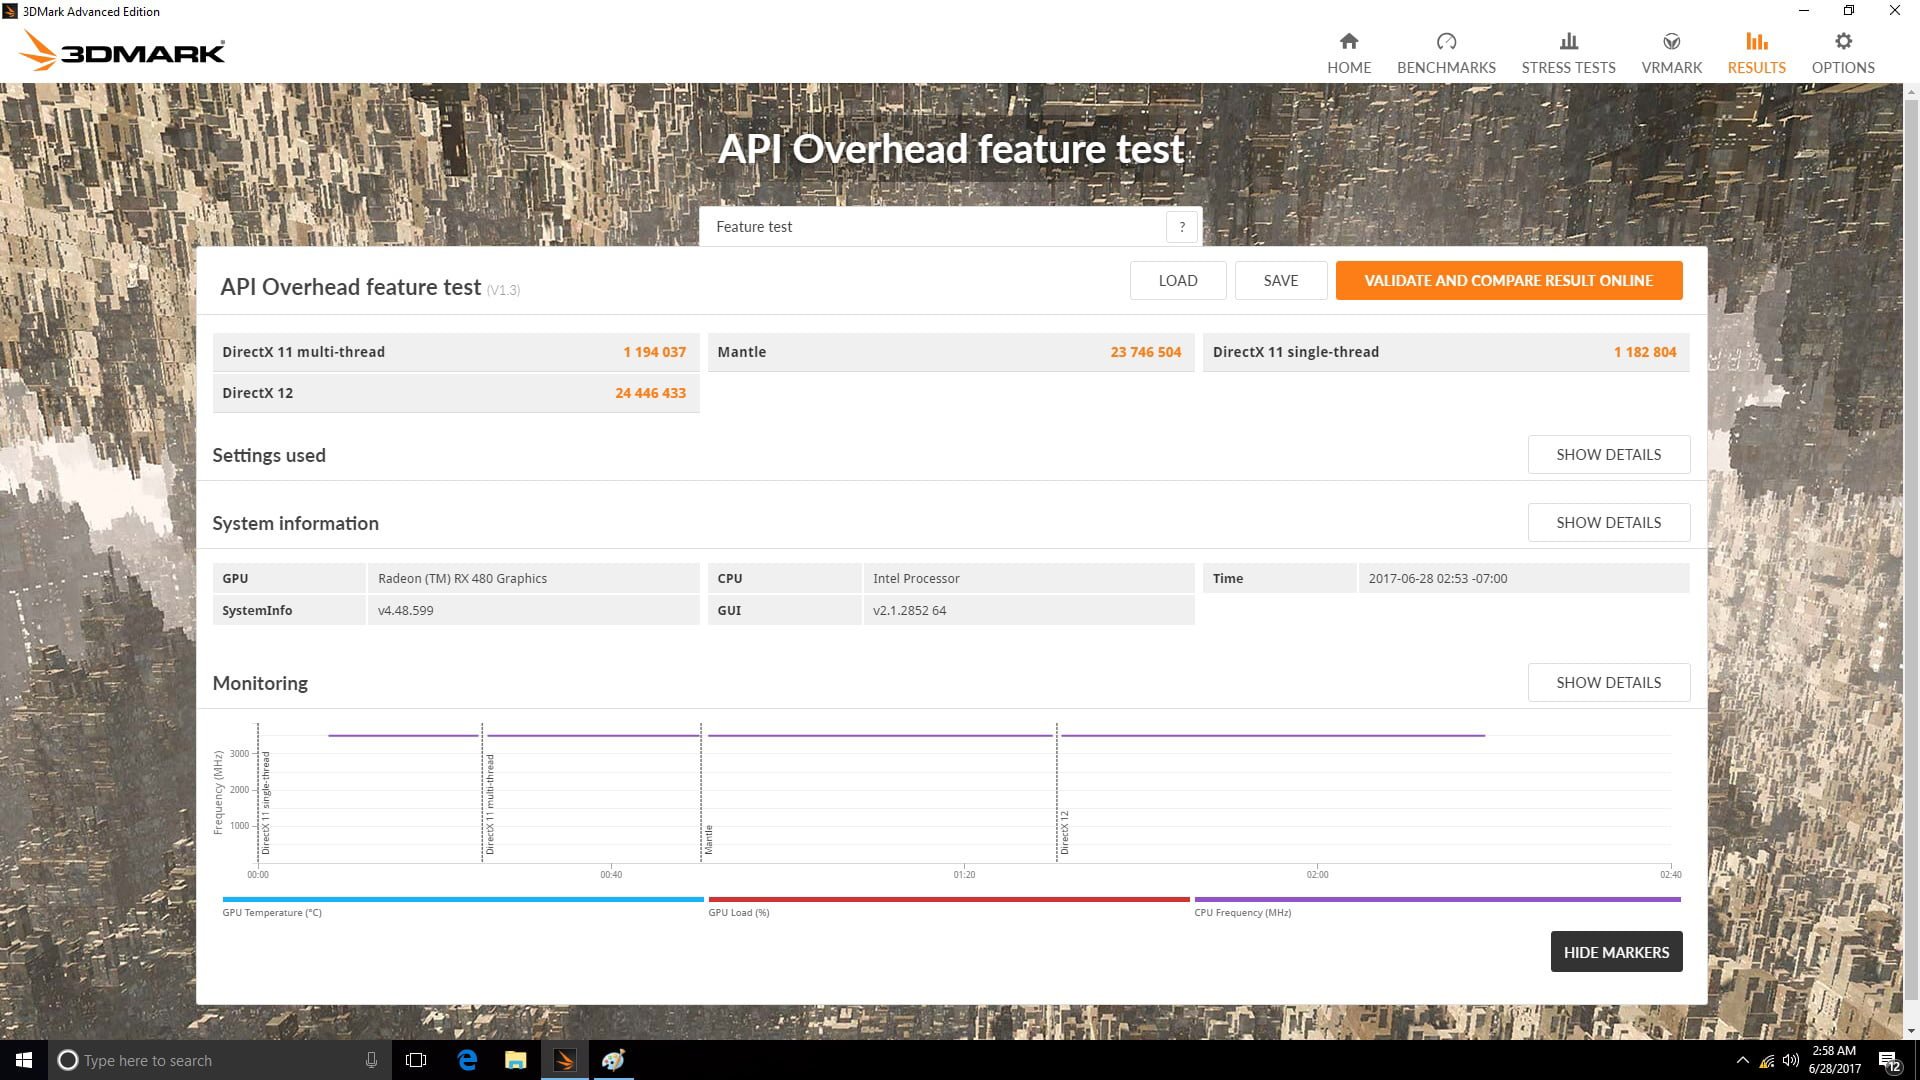Image resolution: width=1920 pixels, height=1080 pixels.
Task: Toggle CPU Frequency legend line
Action: pos(1436,900)
